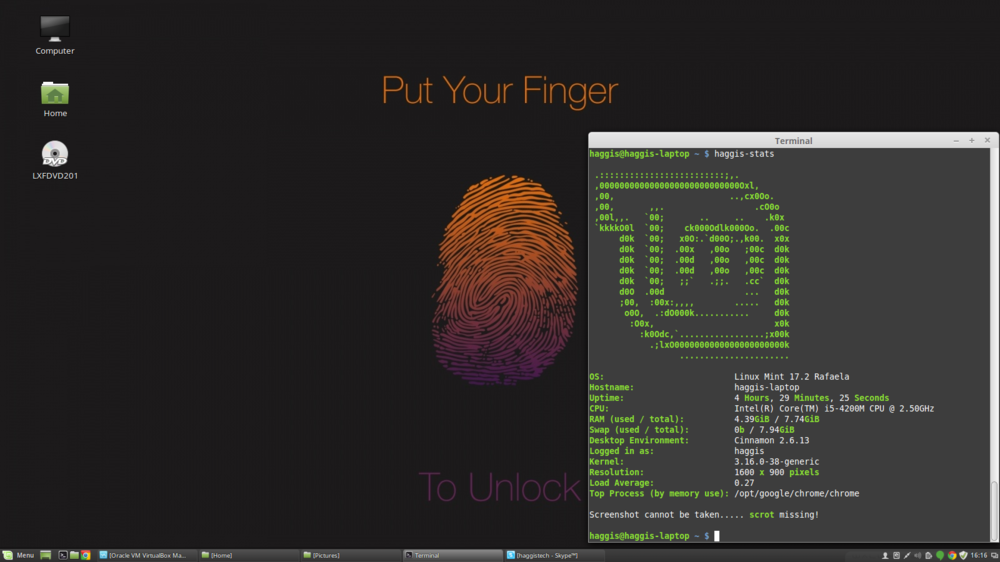
Task: Click the removable drives tray icon
Action: pos(896,556)
